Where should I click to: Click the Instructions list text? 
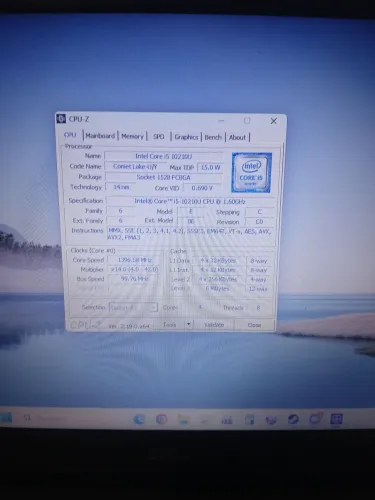point(190,234)
